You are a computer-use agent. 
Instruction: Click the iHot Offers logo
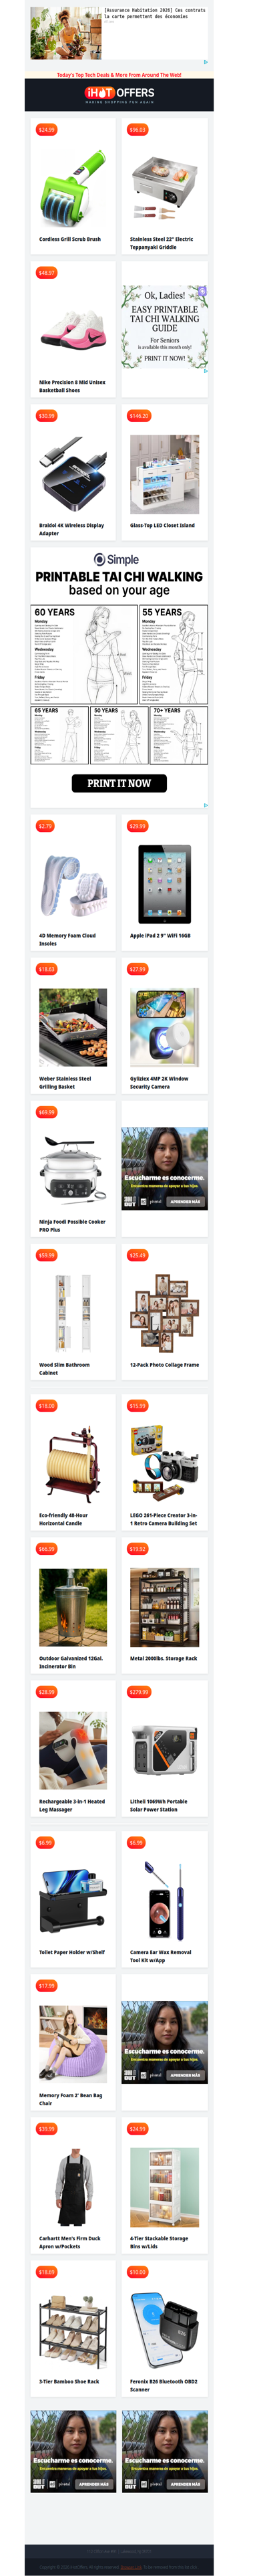[119, 94]
